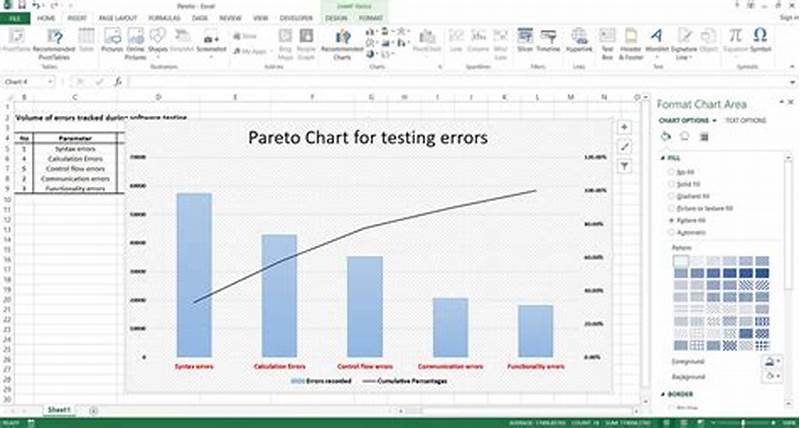Click the Chart Styles brush button
800x428 pixels.
tap(624, 147)
